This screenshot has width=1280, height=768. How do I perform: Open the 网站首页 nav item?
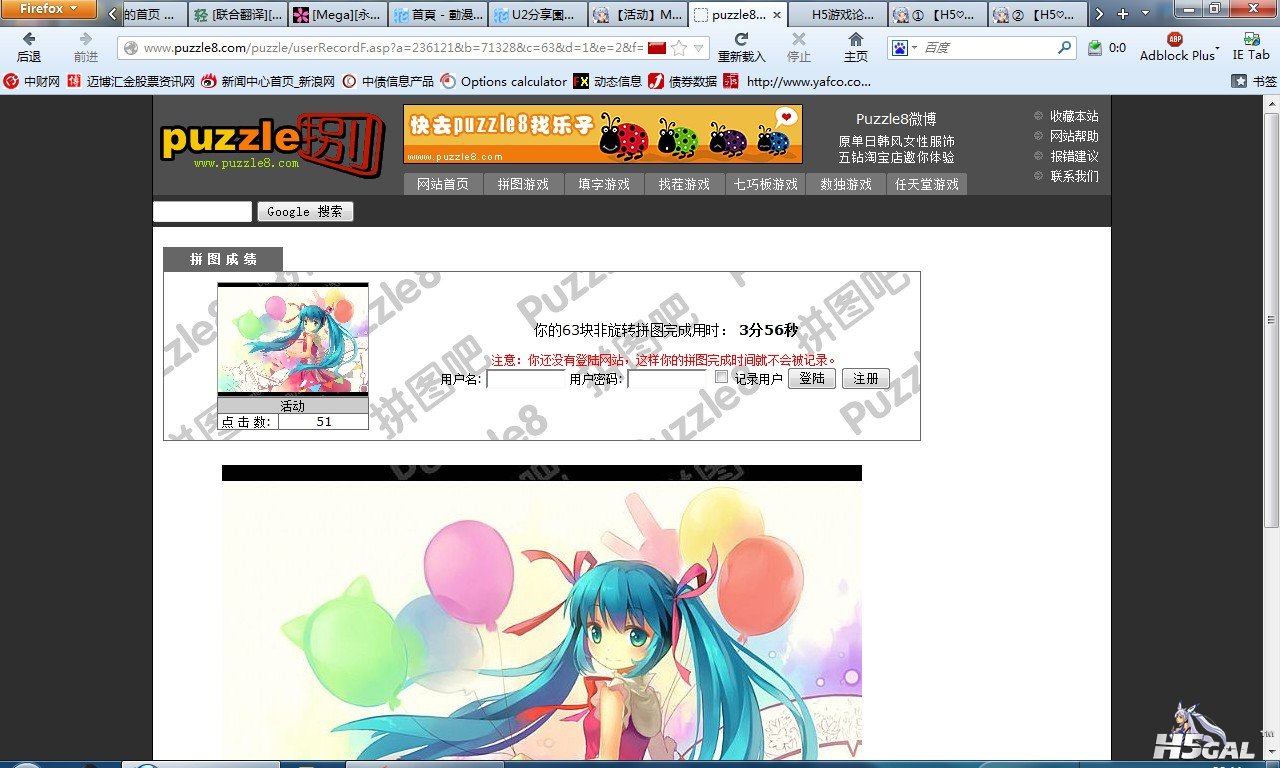(443, 184)
